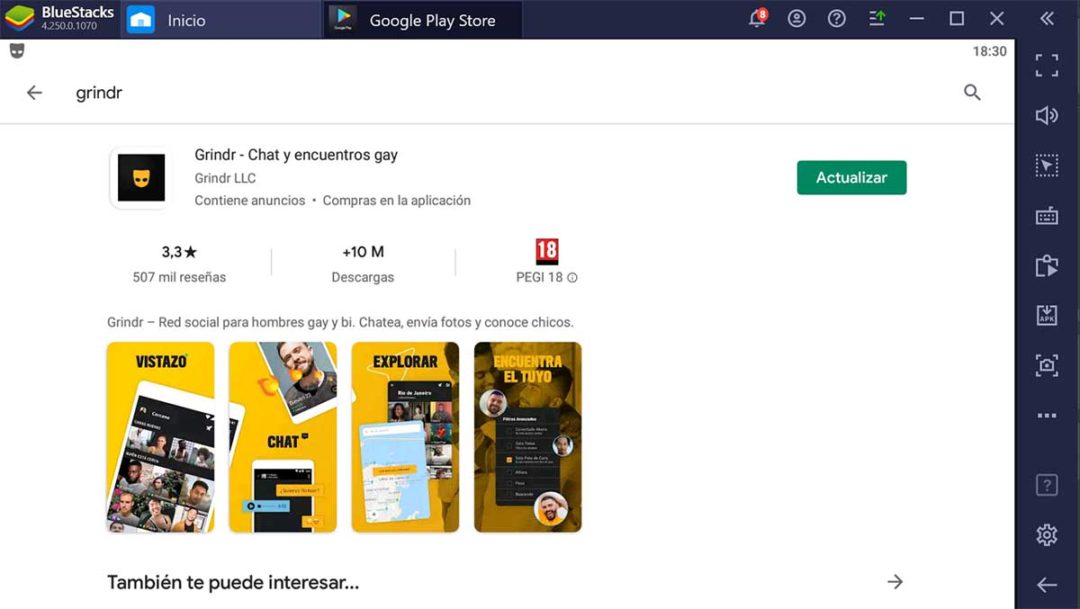Open the notifications bell with badge
This screenshot has width=1080, height=609.
pyautogui.click(x=757, y=17)
